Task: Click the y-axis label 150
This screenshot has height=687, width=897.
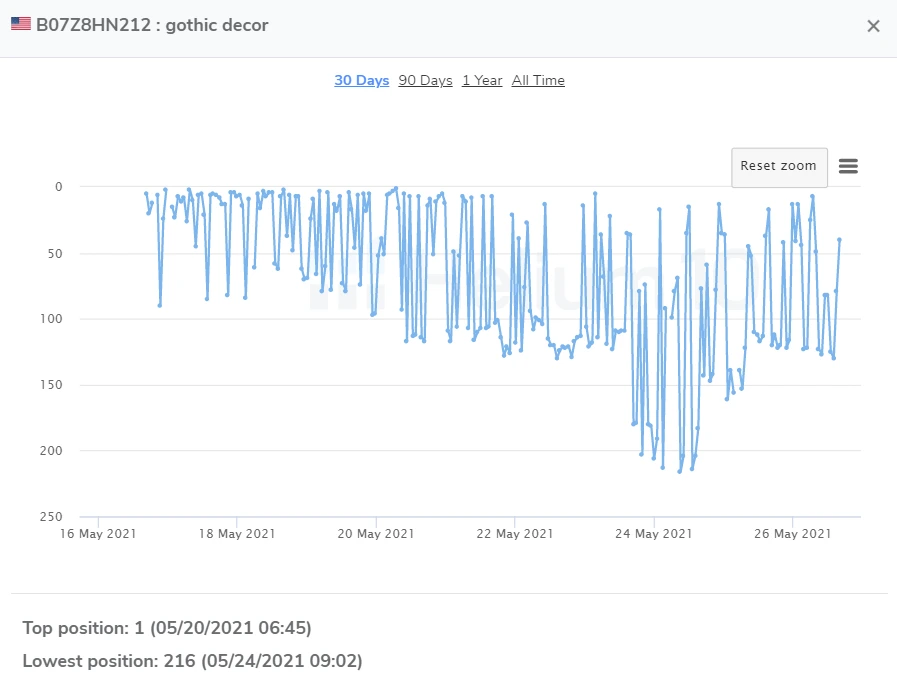Action: (x=51, y=385)
